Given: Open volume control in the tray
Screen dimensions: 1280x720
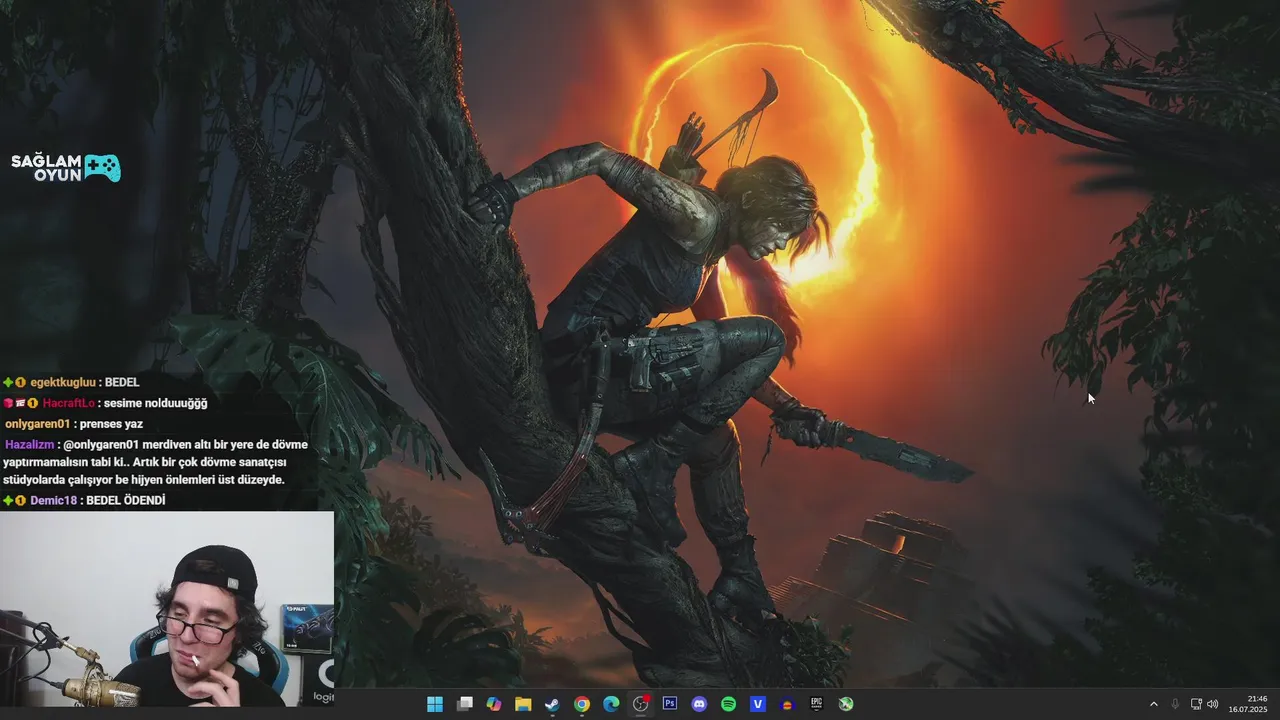Looking at the screenshot, I should tap(1213, 704).
